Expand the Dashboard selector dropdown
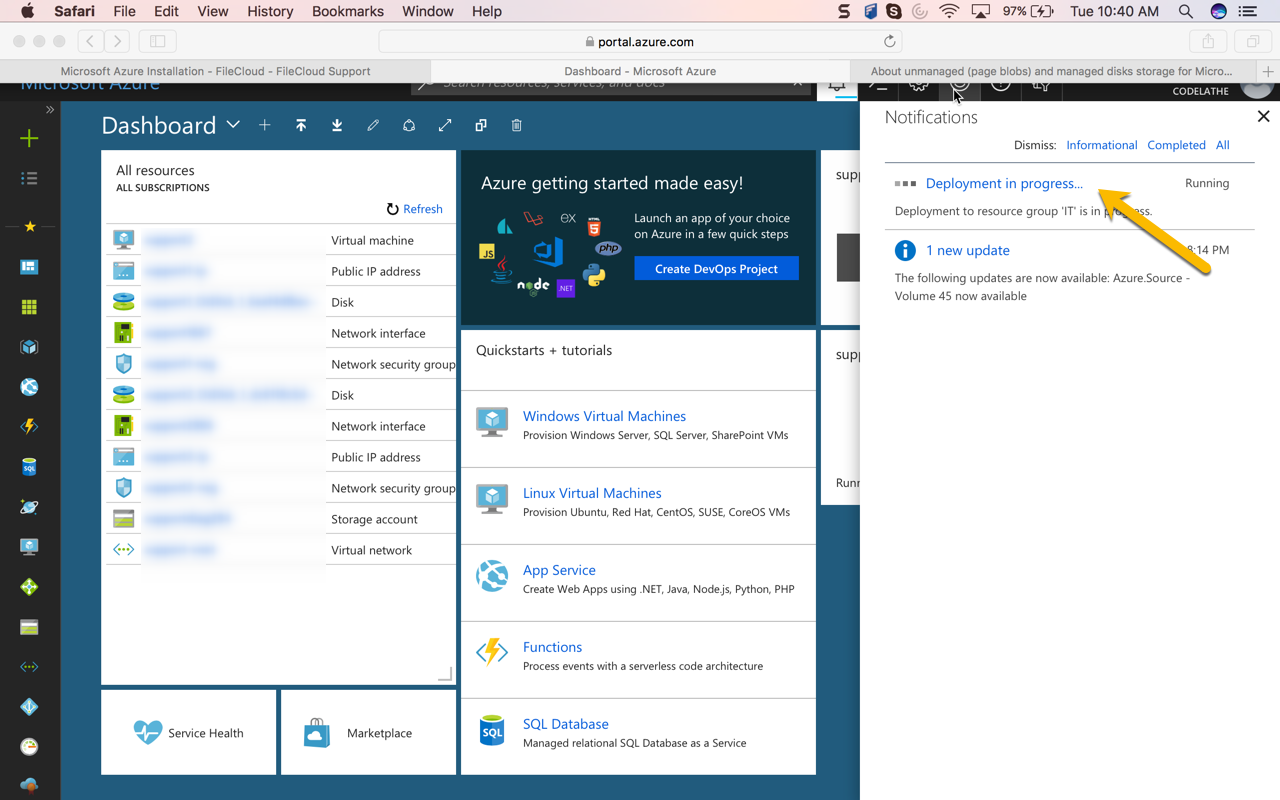Viewport: 1280px width, 800px height. pyautogui.click(x=233, y=125)
